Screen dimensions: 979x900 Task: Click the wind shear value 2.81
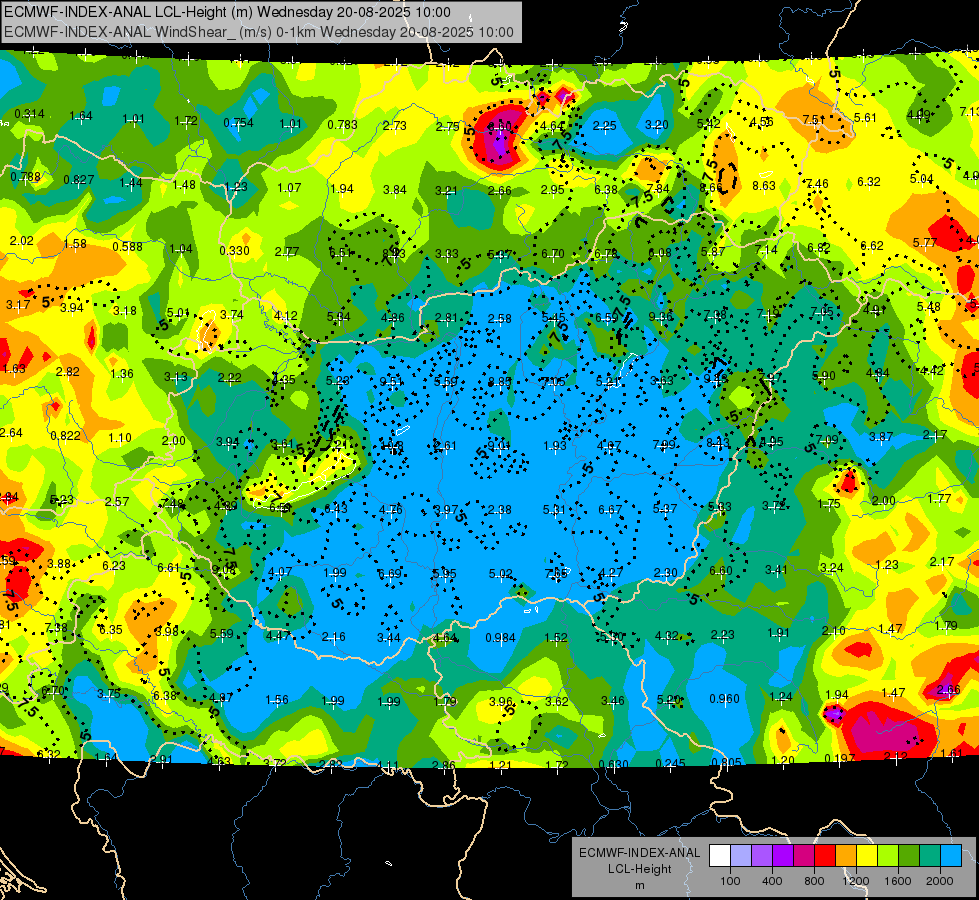click(446, 318)
